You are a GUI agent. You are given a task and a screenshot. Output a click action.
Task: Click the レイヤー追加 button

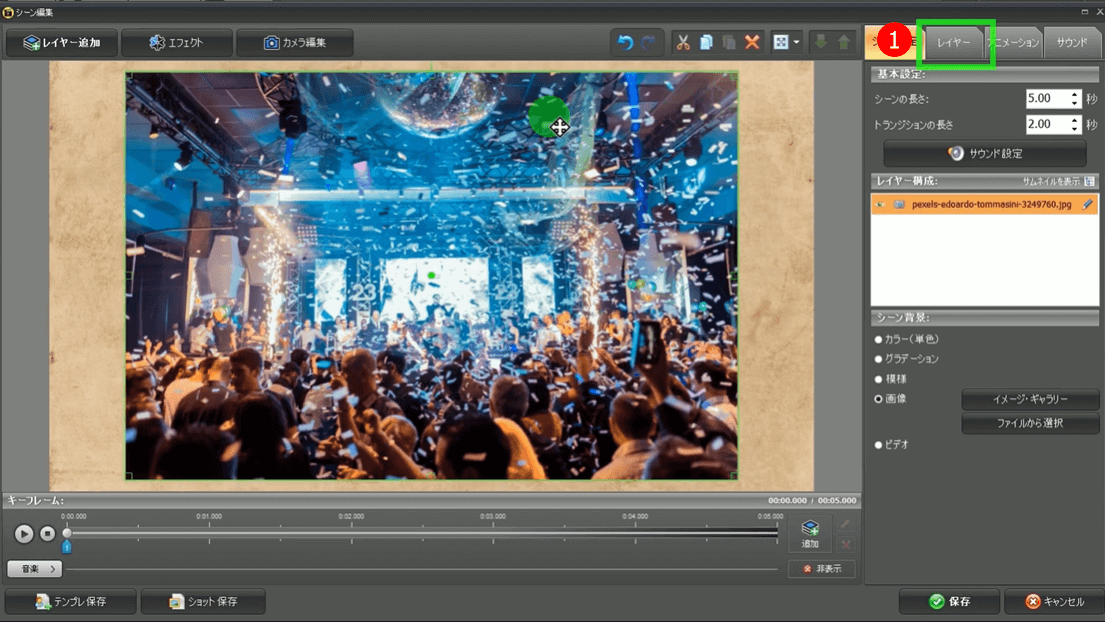[x=62, y=43]
